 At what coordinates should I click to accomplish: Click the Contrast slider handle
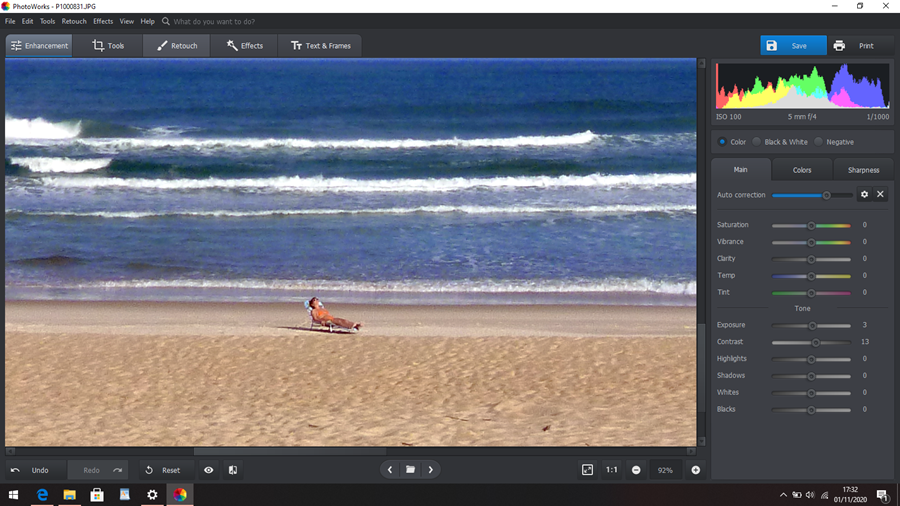tap(816, 342)
